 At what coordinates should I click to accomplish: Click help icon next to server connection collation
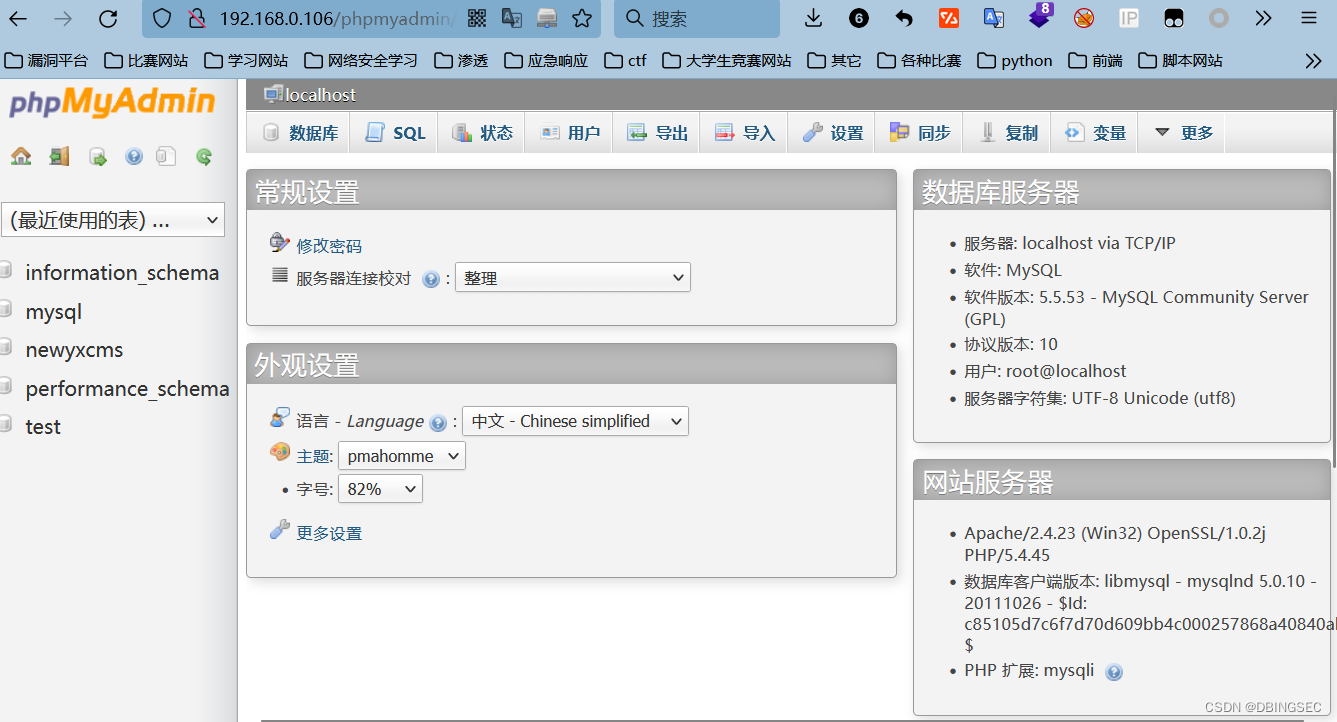tap(431, 280)
